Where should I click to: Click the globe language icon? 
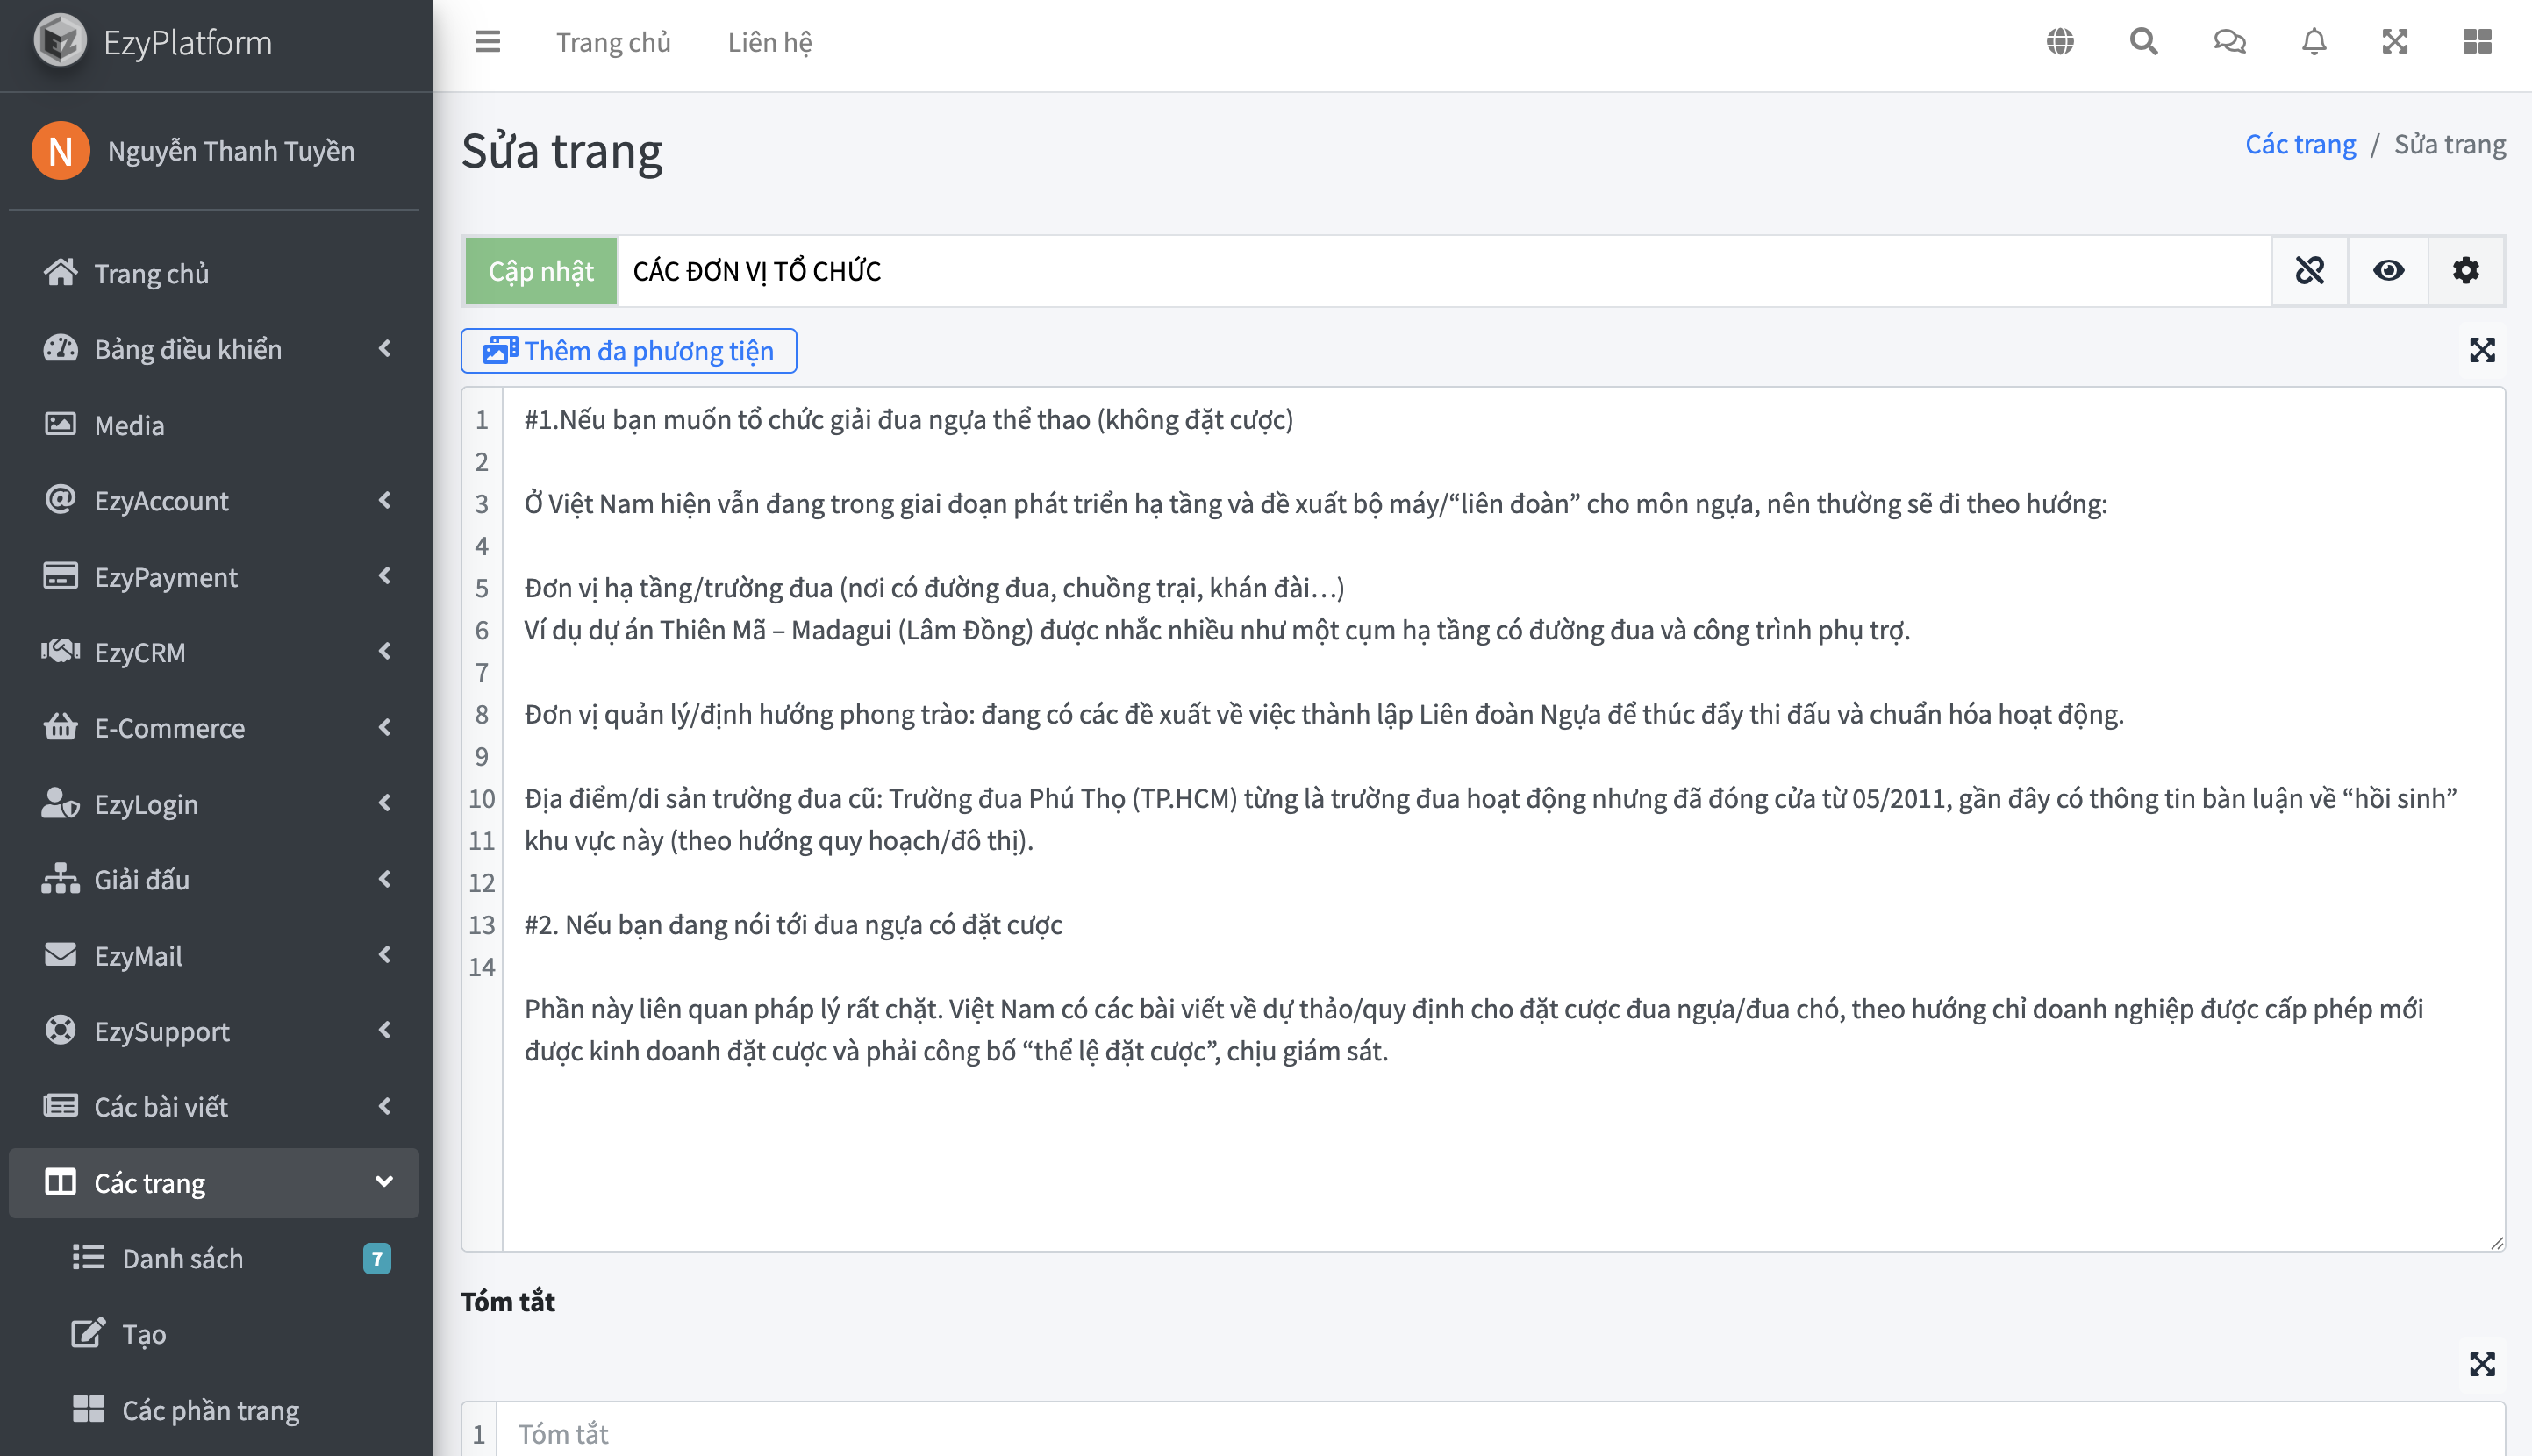point(2059,42)
